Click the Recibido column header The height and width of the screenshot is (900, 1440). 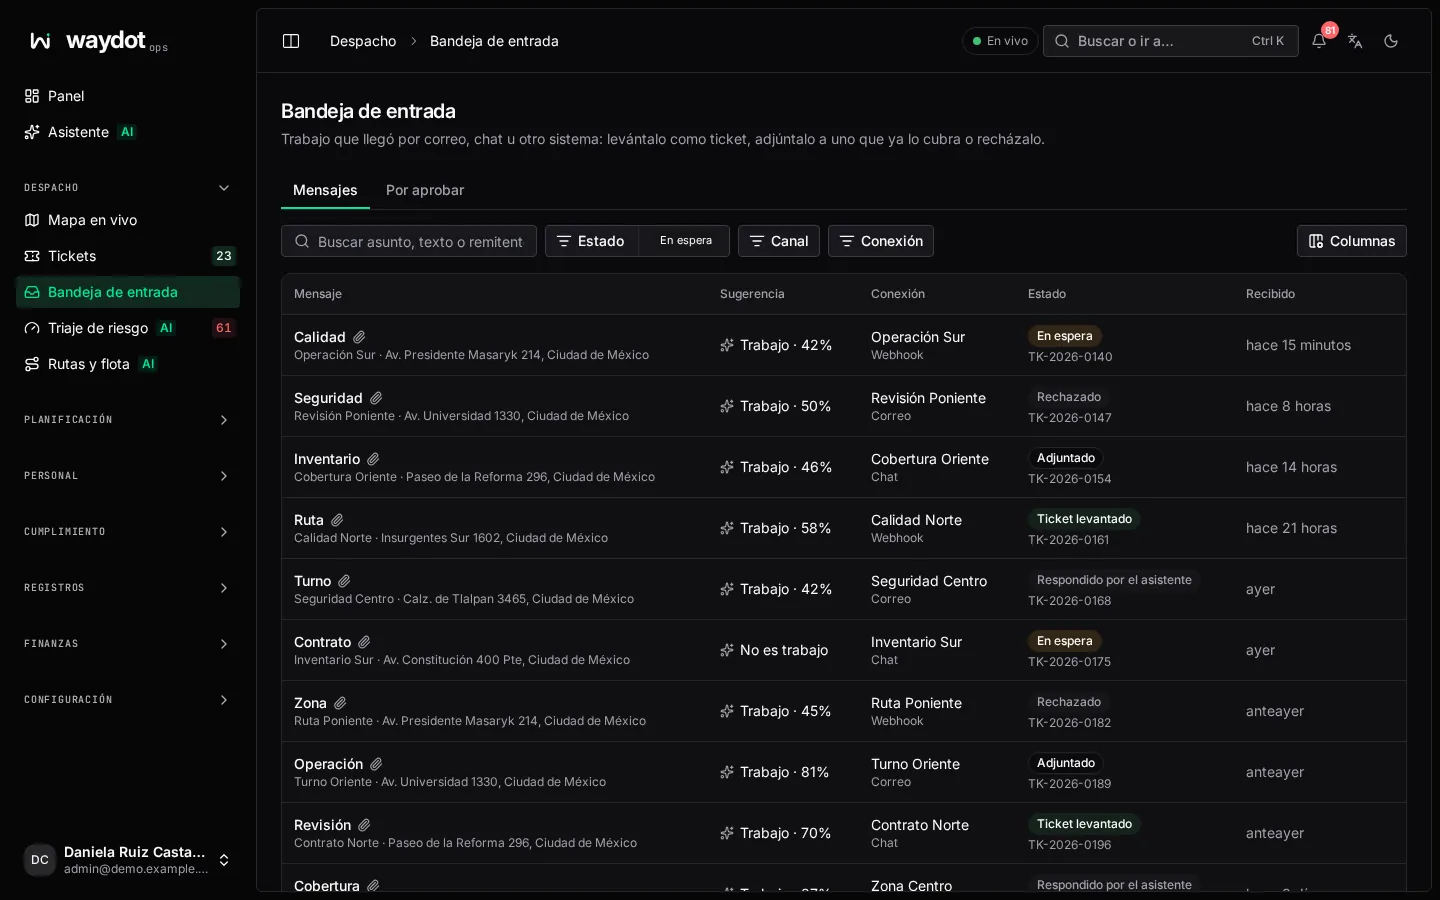tap(1270, 294)
